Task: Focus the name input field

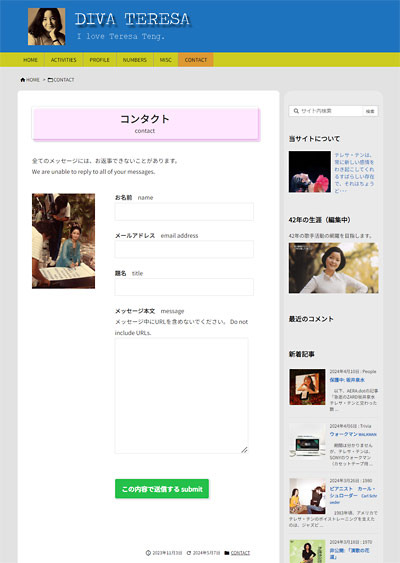Action: (x=184, y=211)
